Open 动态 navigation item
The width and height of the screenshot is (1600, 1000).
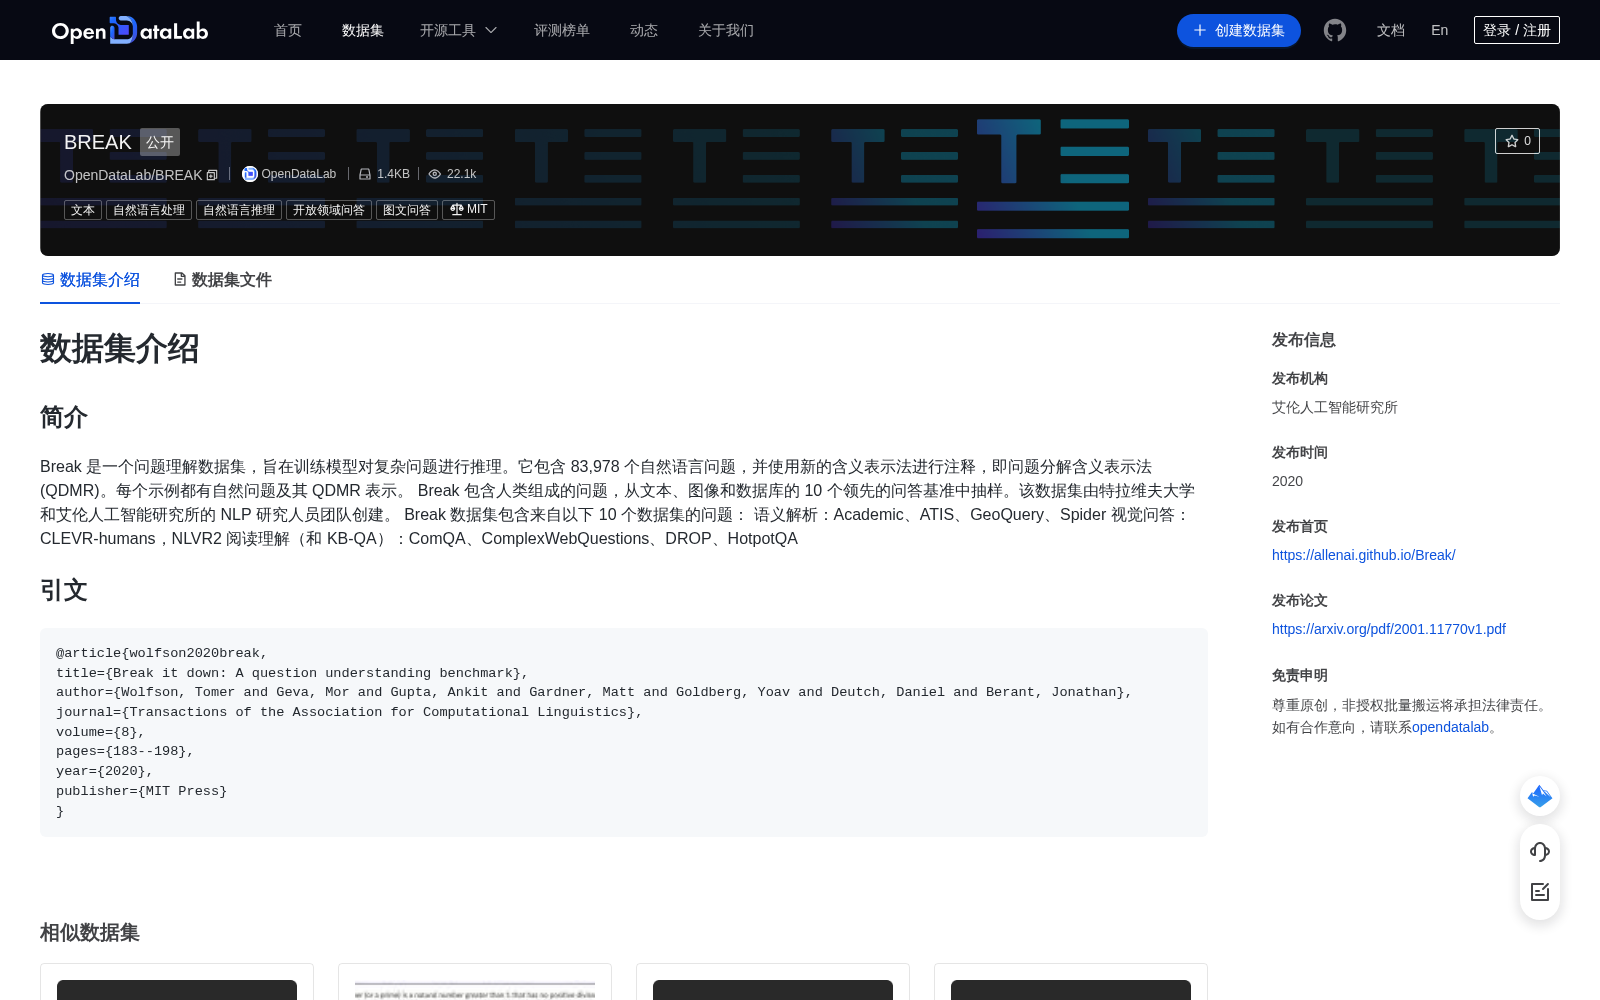(644, 30)
